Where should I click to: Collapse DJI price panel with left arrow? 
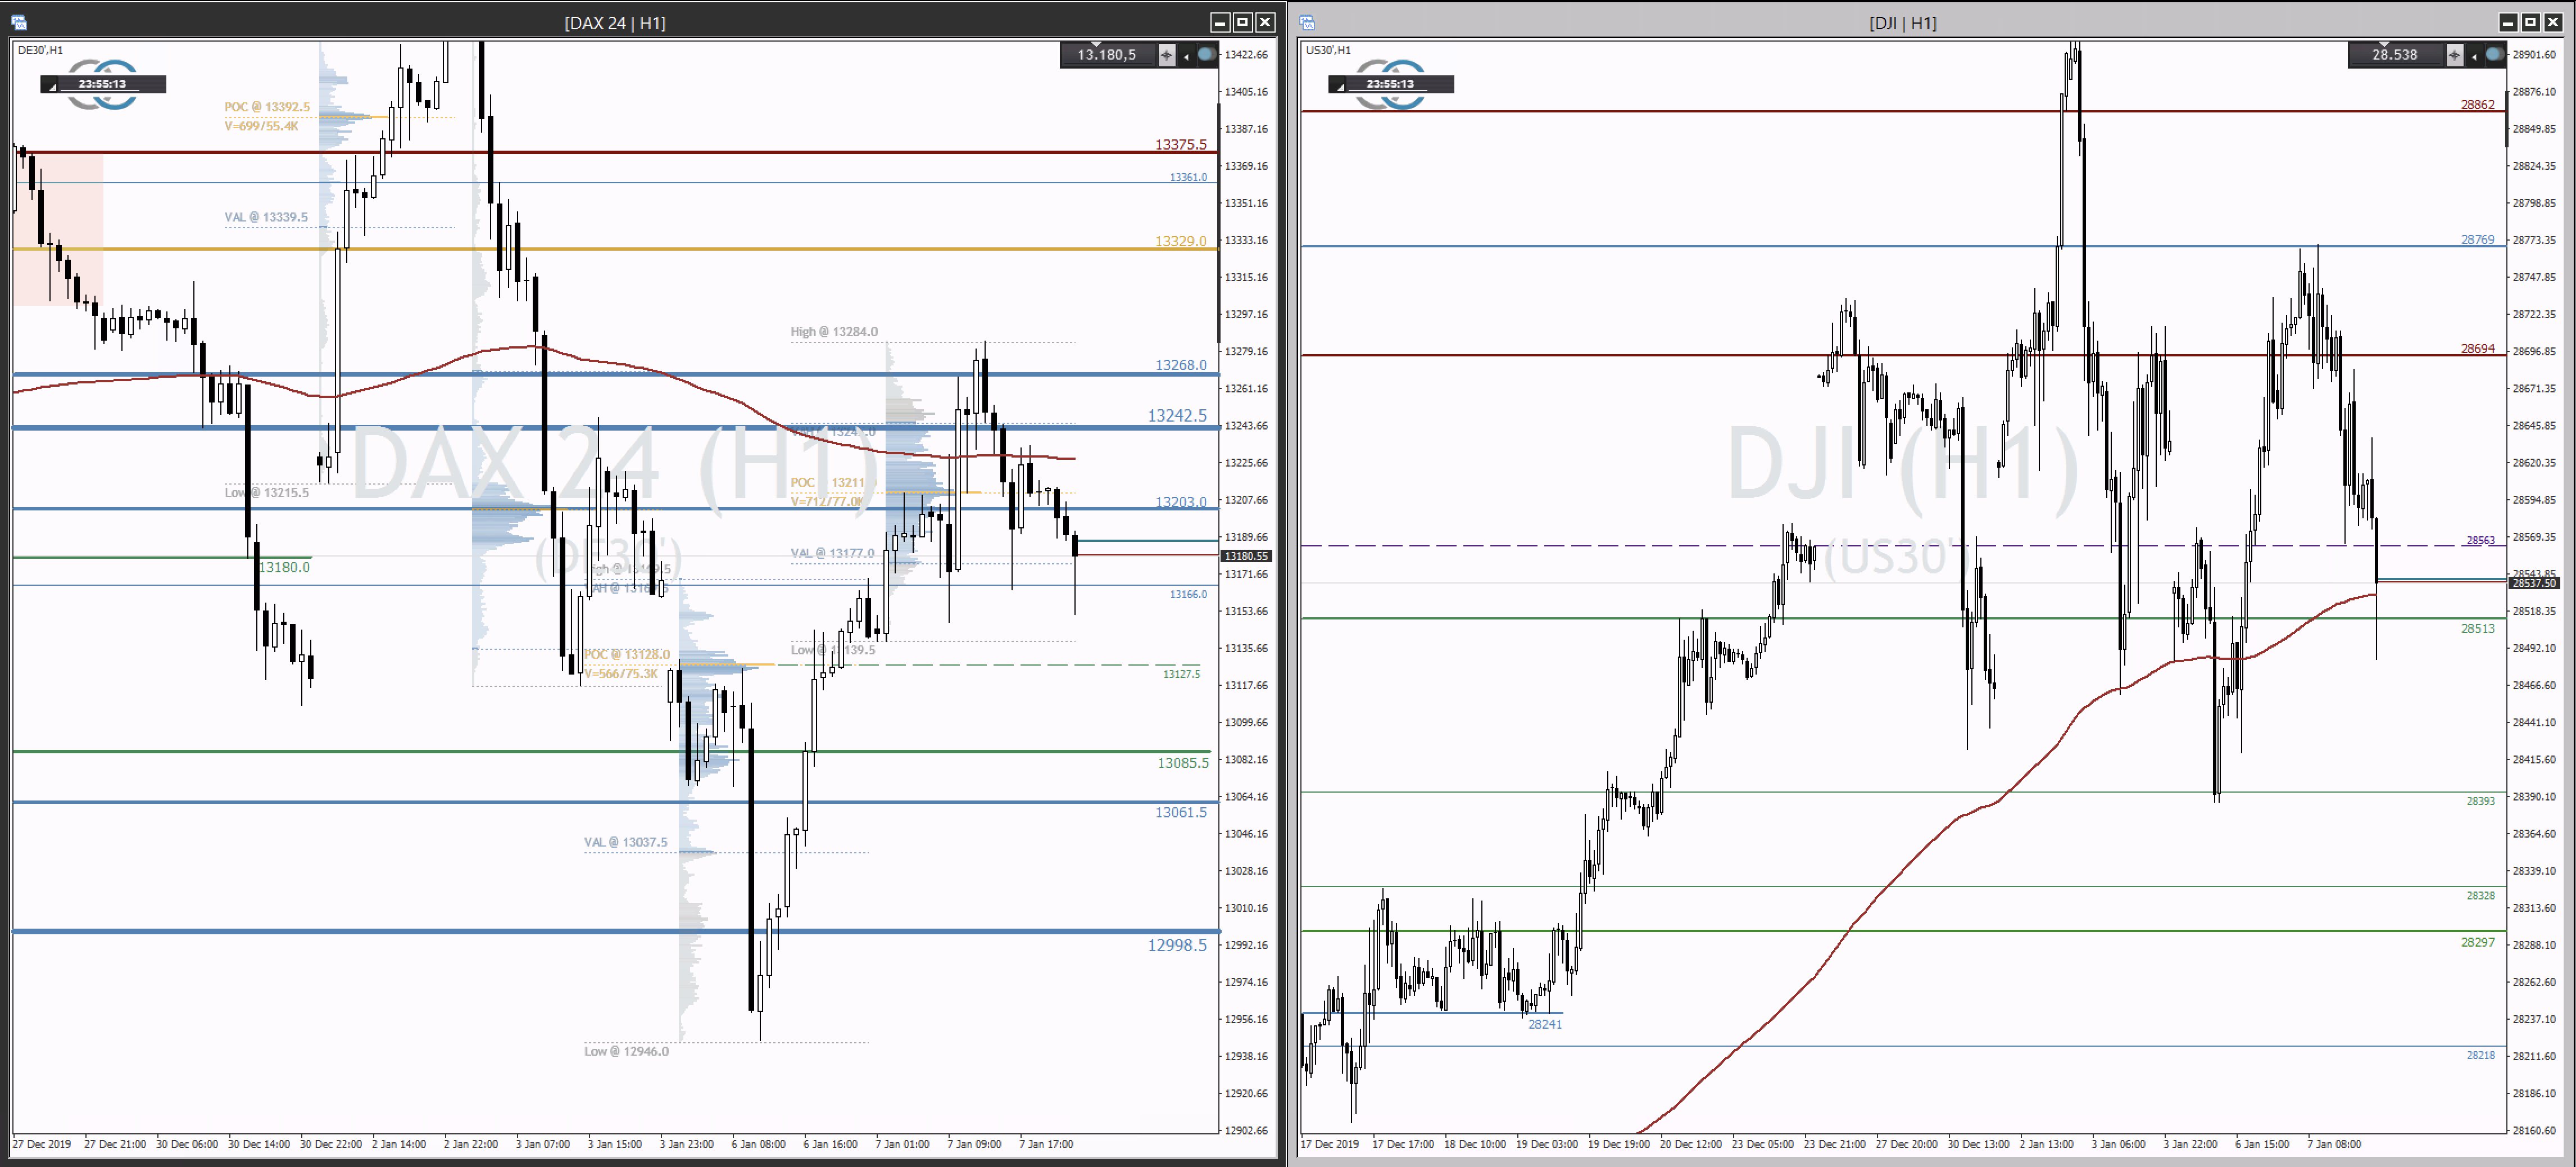click(2475, 56)
